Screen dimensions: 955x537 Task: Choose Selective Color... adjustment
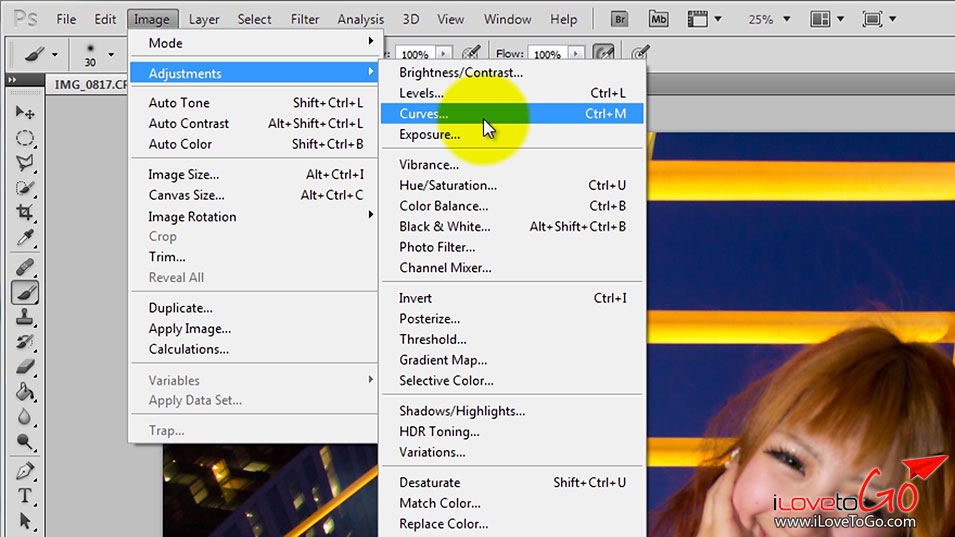click(x=512, y=381)
